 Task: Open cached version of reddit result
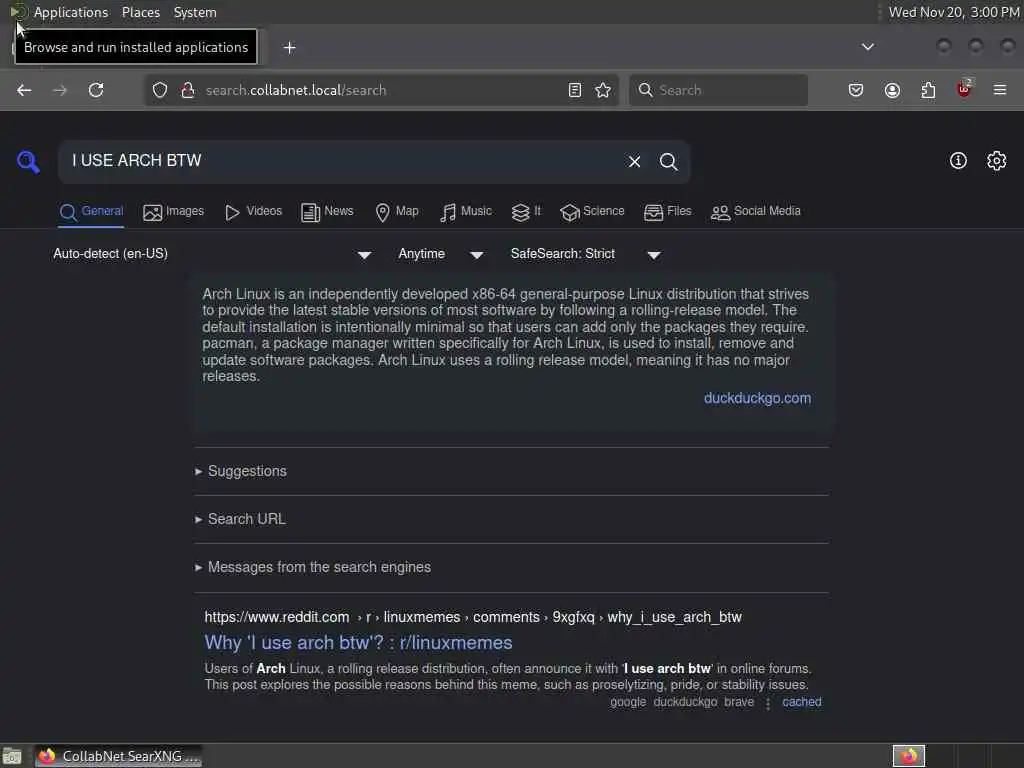(x=801, y=702)
